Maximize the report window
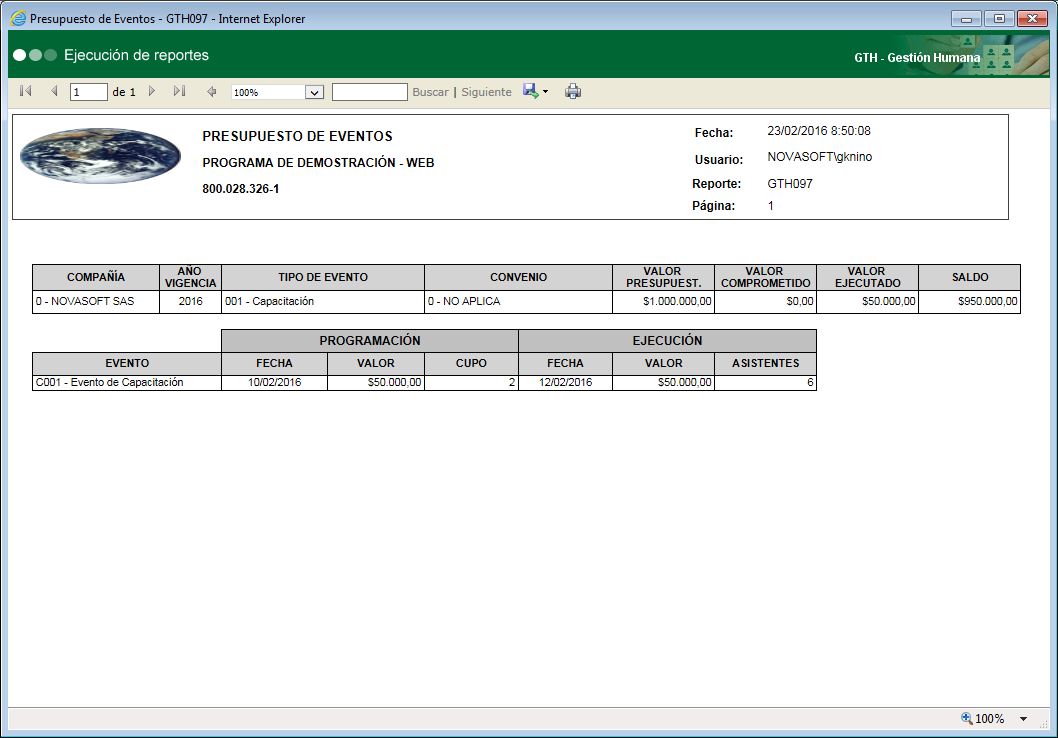 click(997, 18)
